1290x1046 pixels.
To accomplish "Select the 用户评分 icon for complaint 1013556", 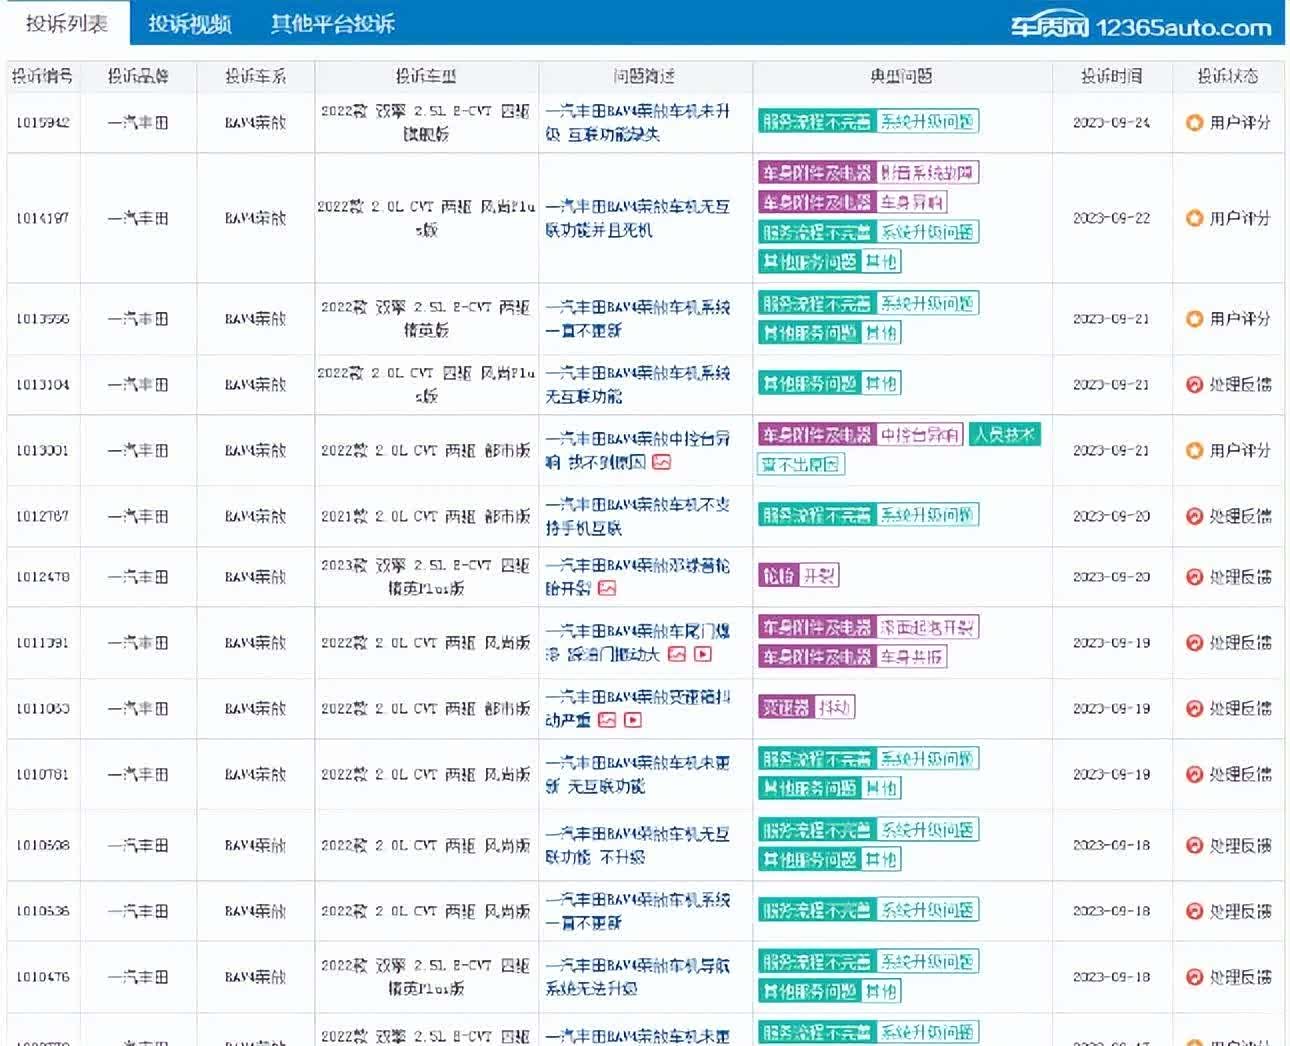I will tap(1194, 319).
